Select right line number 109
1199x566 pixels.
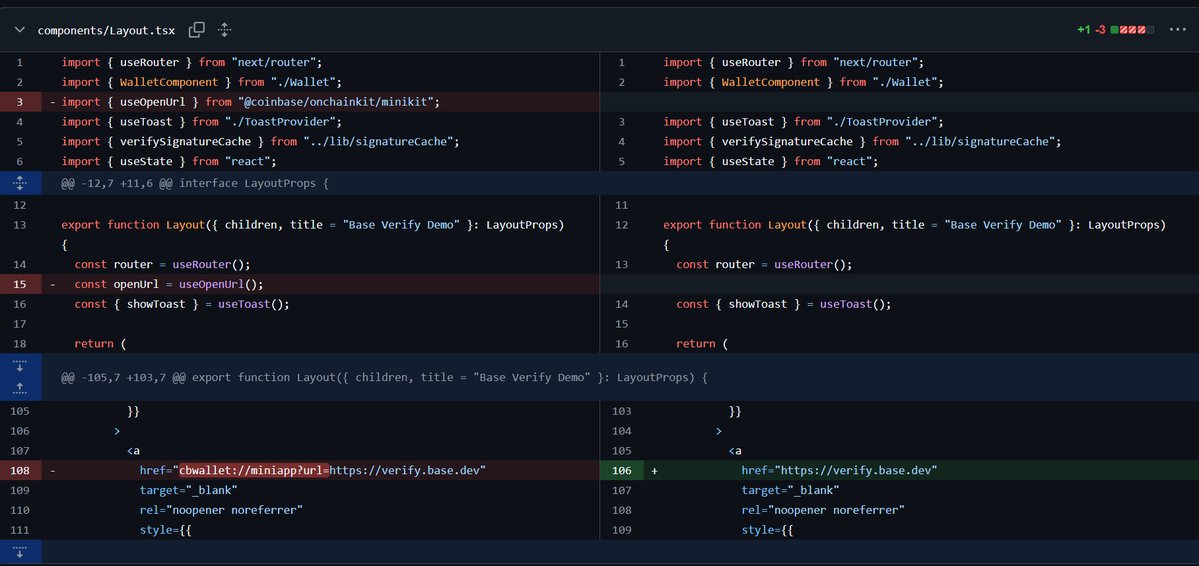[621, 530]
